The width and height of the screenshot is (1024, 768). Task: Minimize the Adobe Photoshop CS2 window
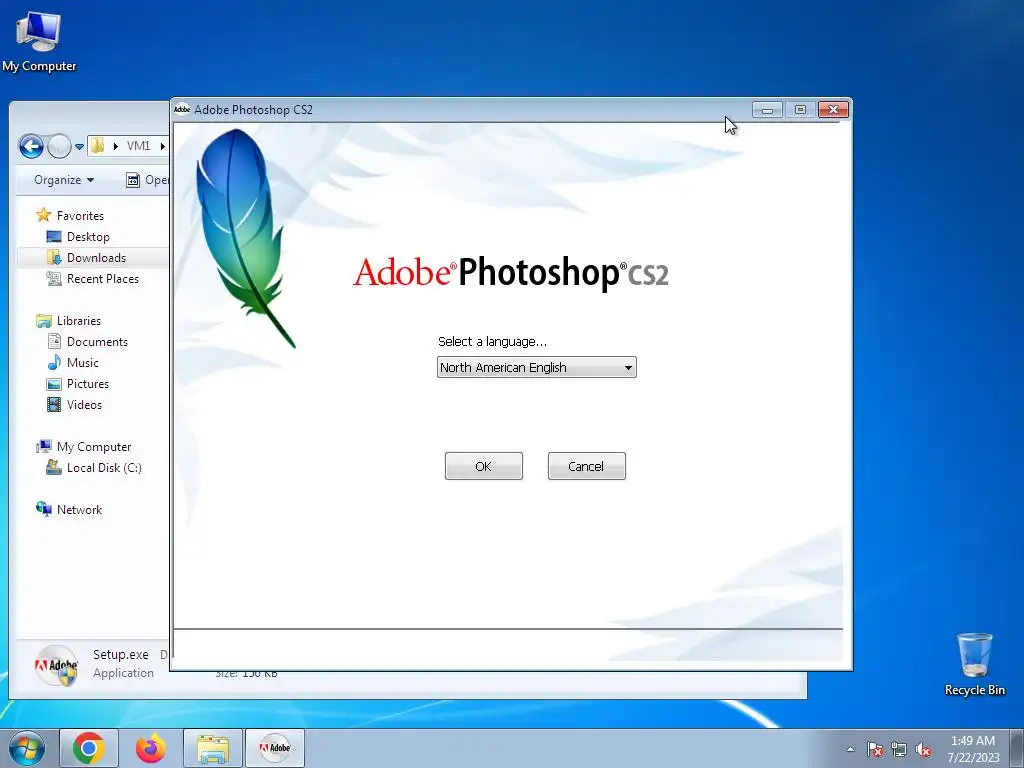click(x=767, y=110)
